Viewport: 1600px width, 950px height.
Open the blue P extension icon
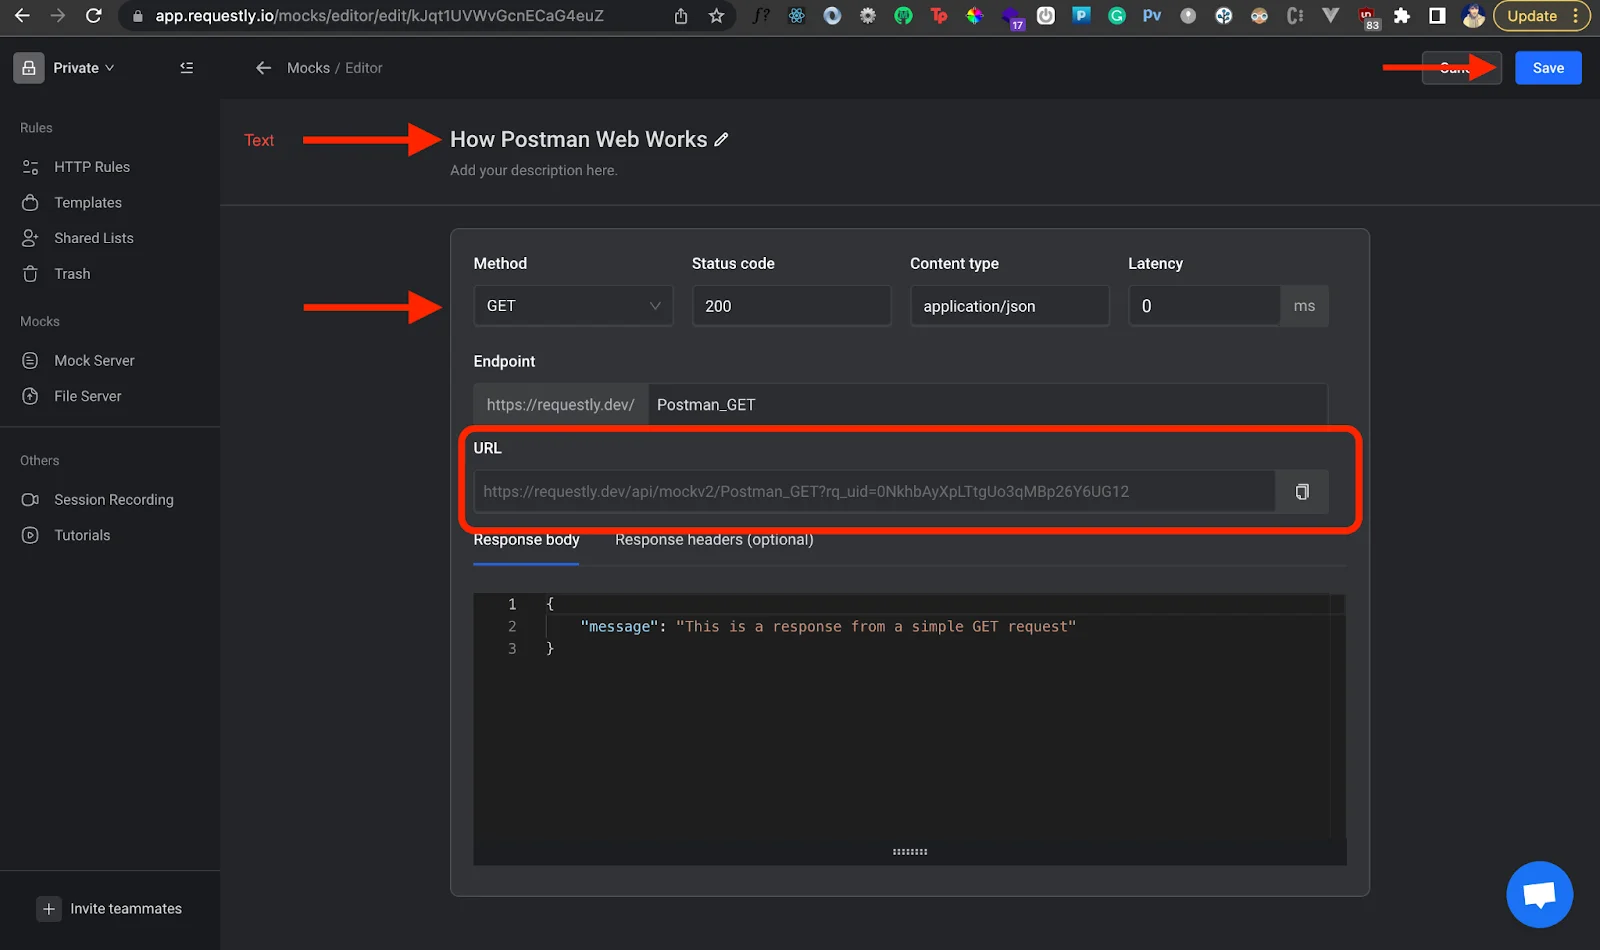1081,16
